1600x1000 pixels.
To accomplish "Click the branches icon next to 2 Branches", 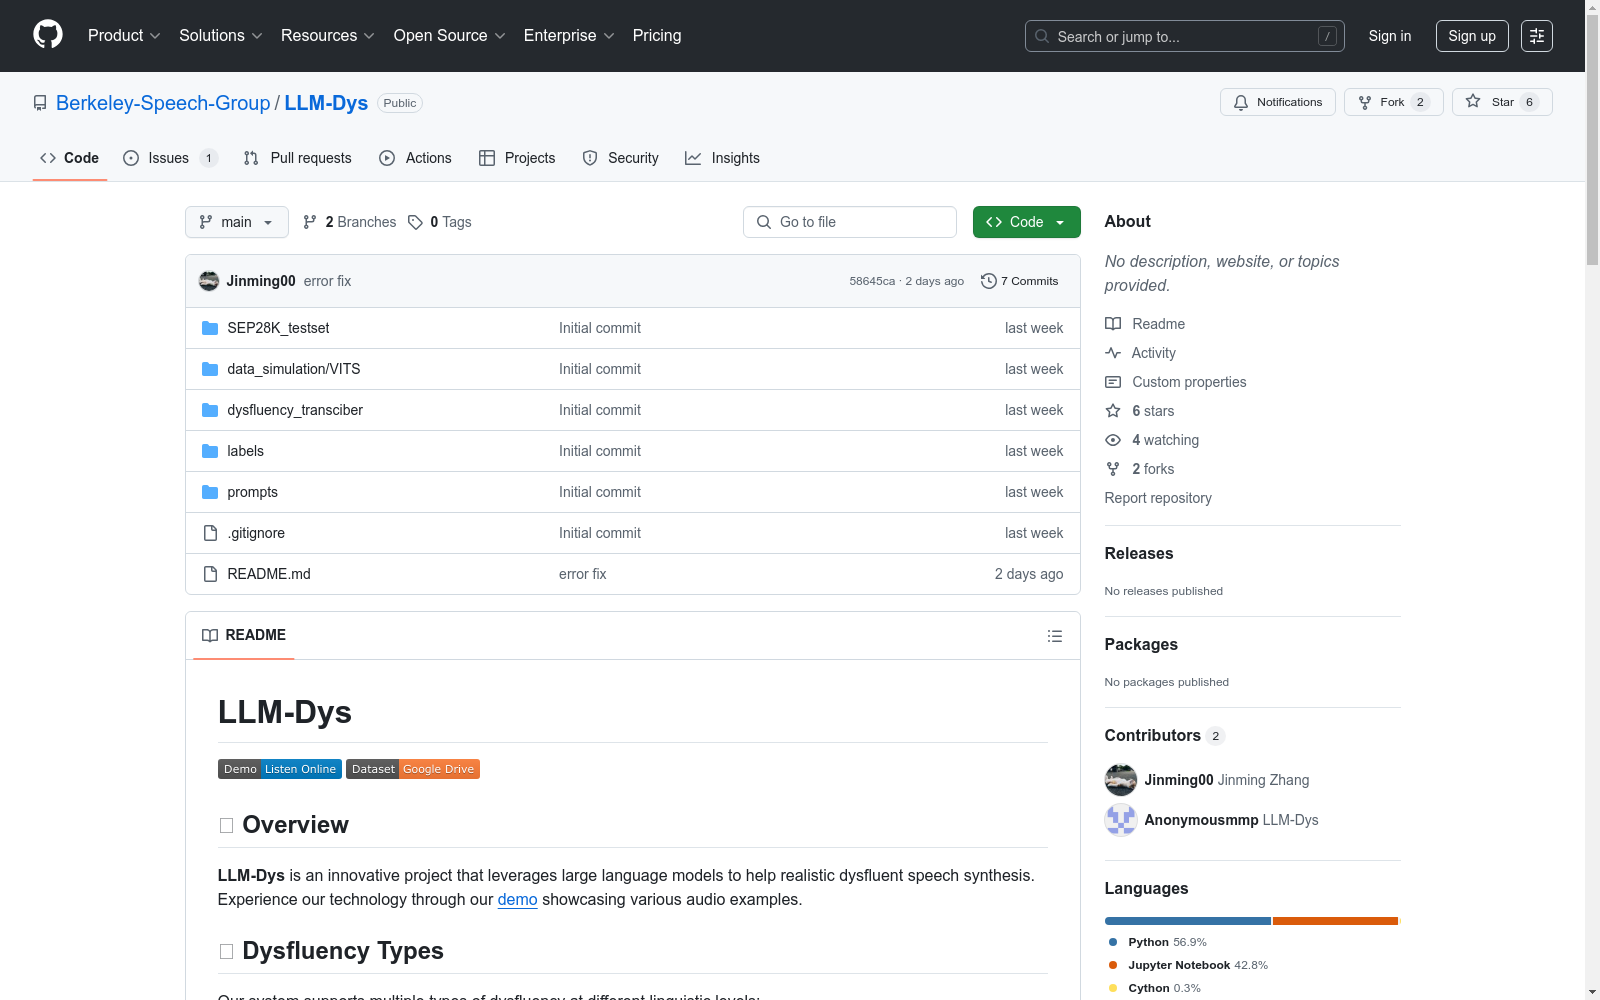I will pyautogui.click(x=310, y=222).
